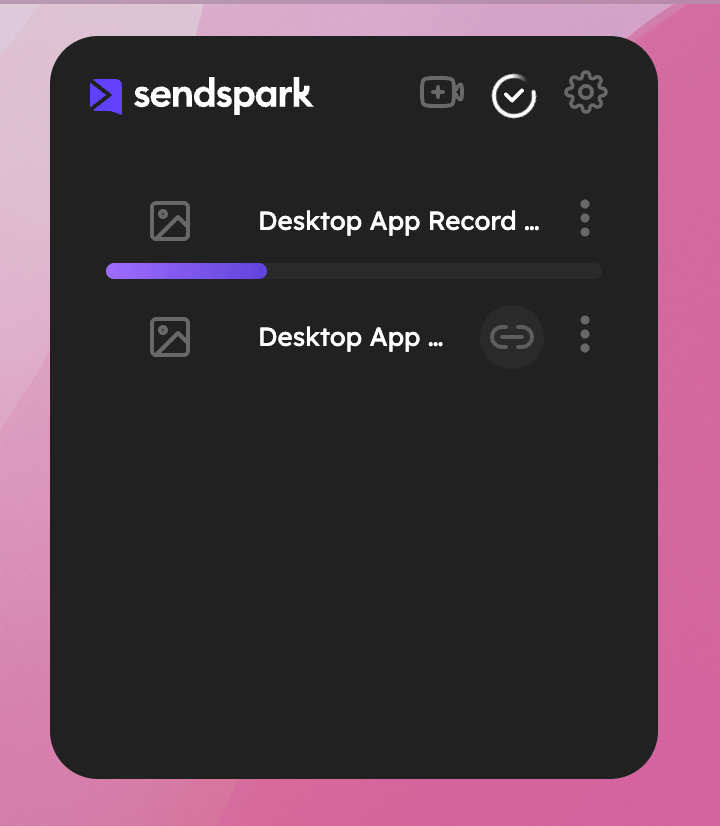This screenshot has width=720, height=826.
Task: Copy link for the second Desktop App video
Action: tap(512, 337)
